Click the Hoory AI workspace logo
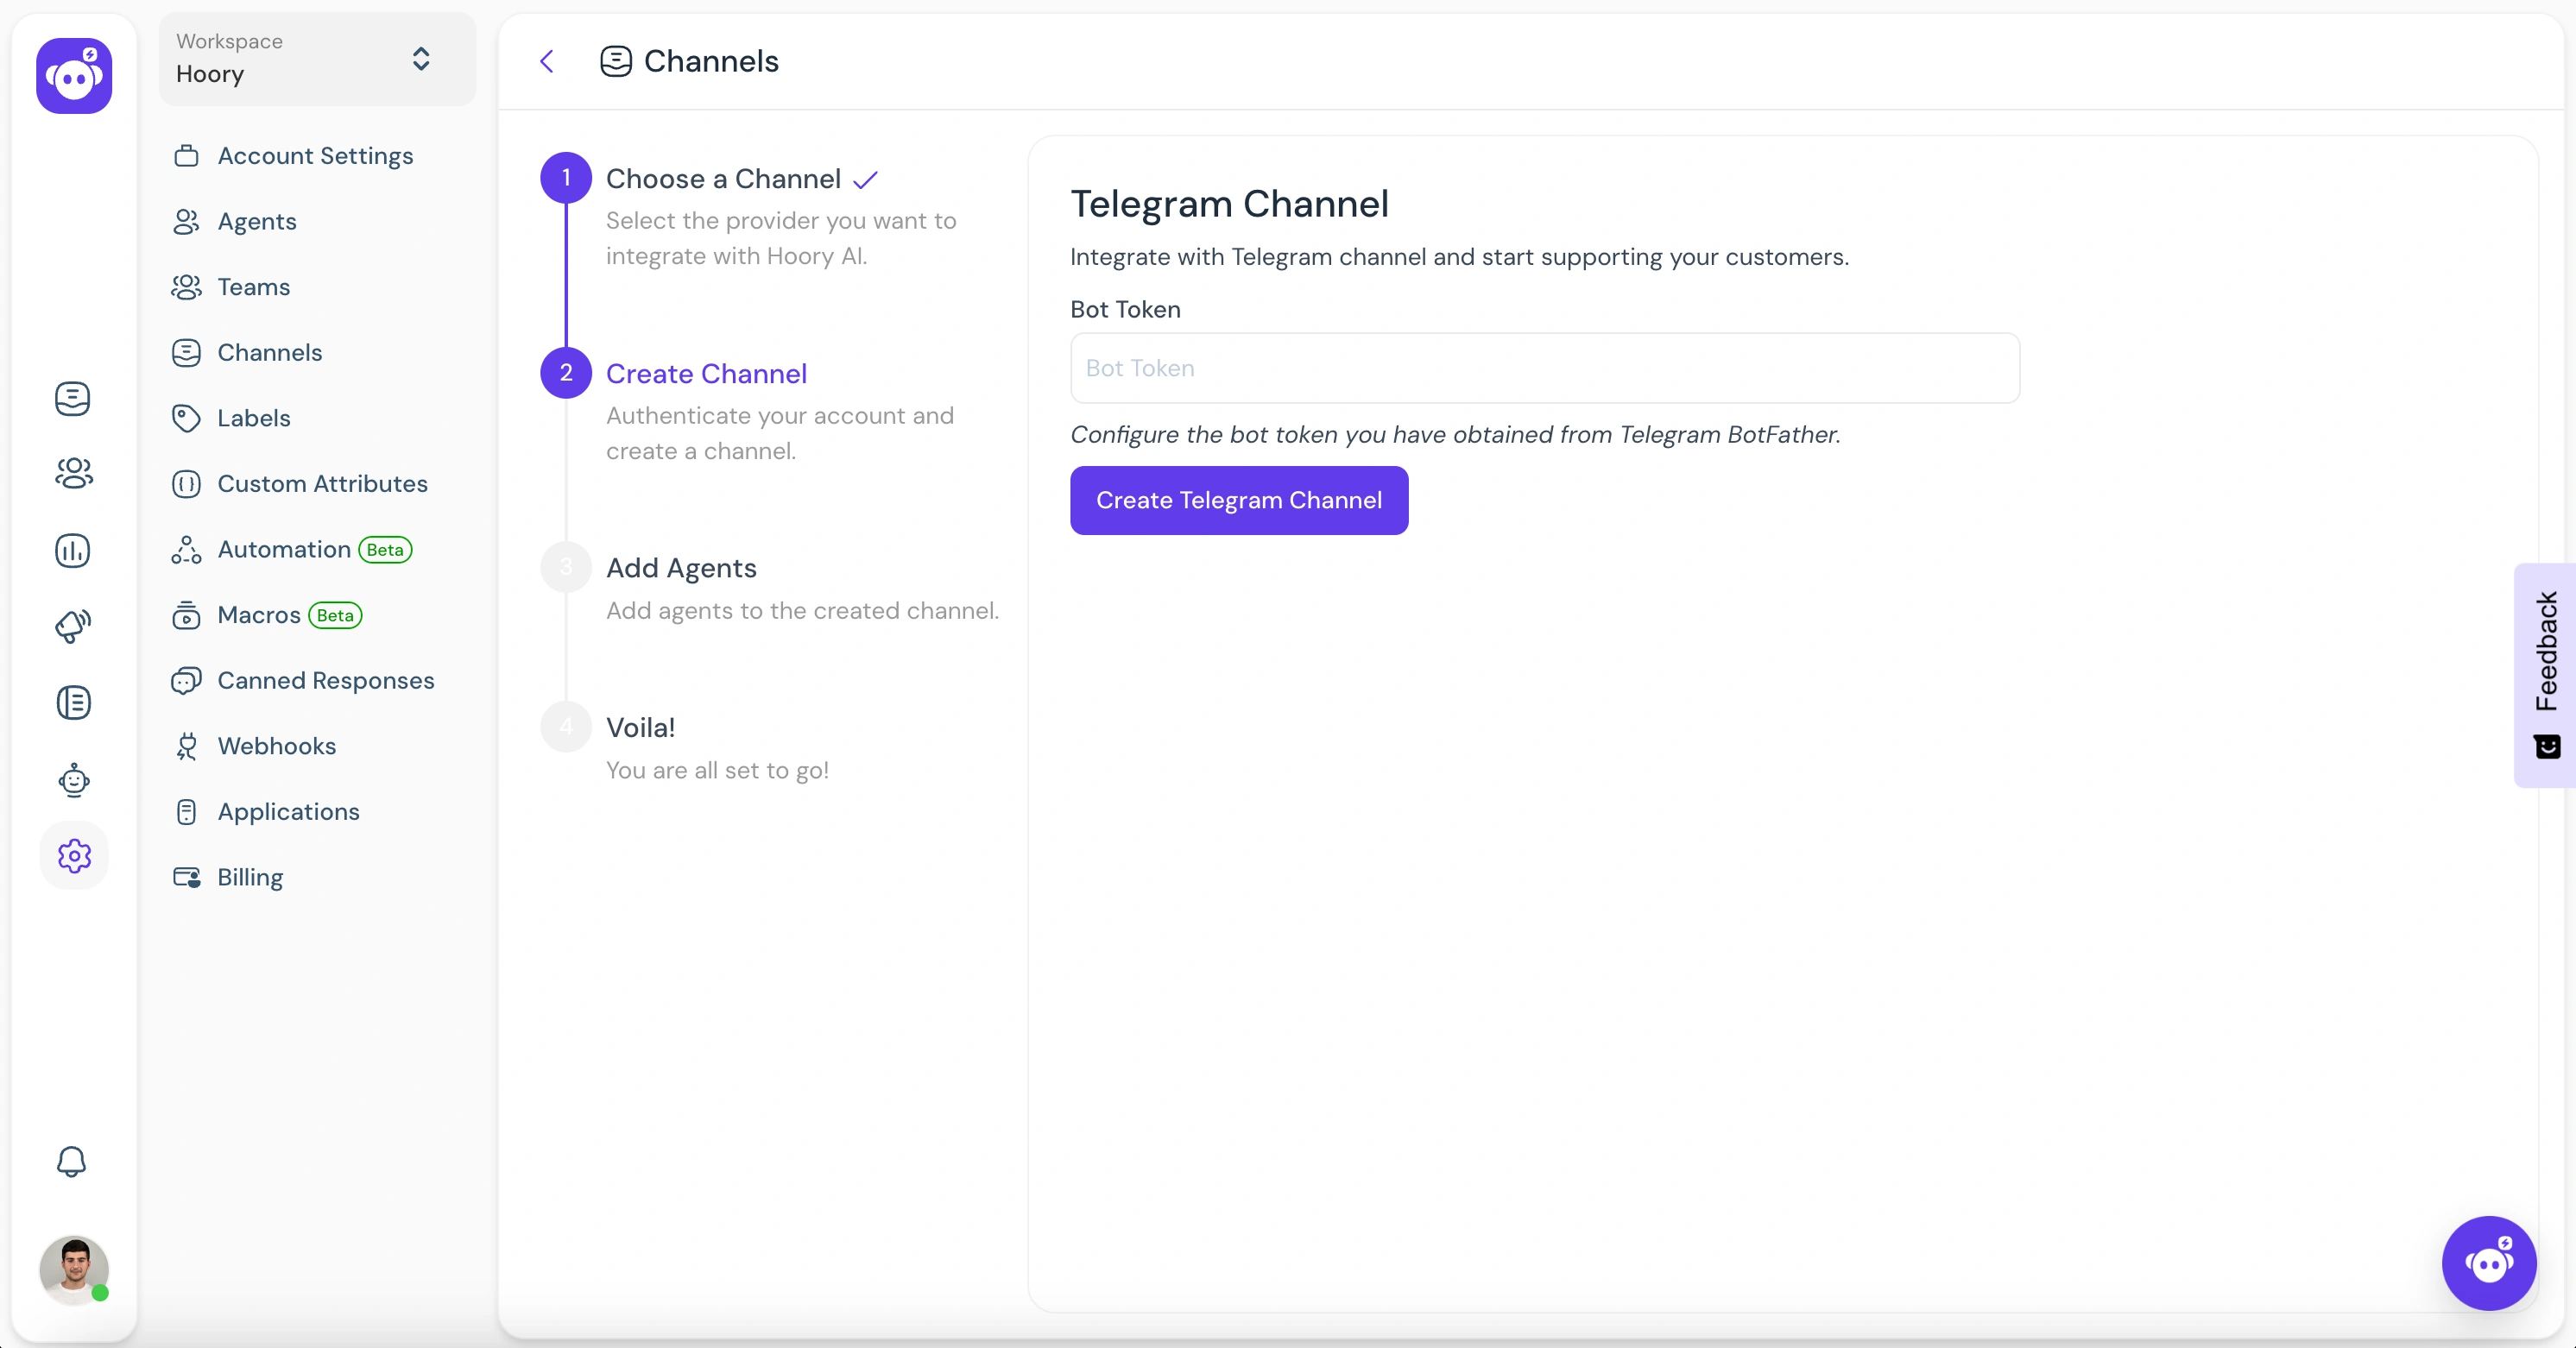2576x1348 pixels. 72,75
